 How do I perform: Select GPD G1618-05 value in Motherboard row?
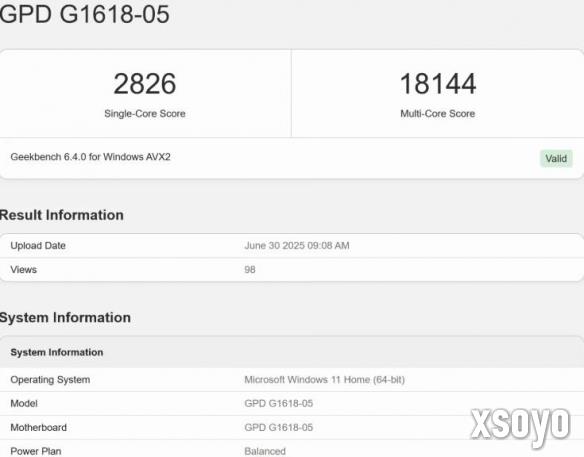(x=279, y=428)
